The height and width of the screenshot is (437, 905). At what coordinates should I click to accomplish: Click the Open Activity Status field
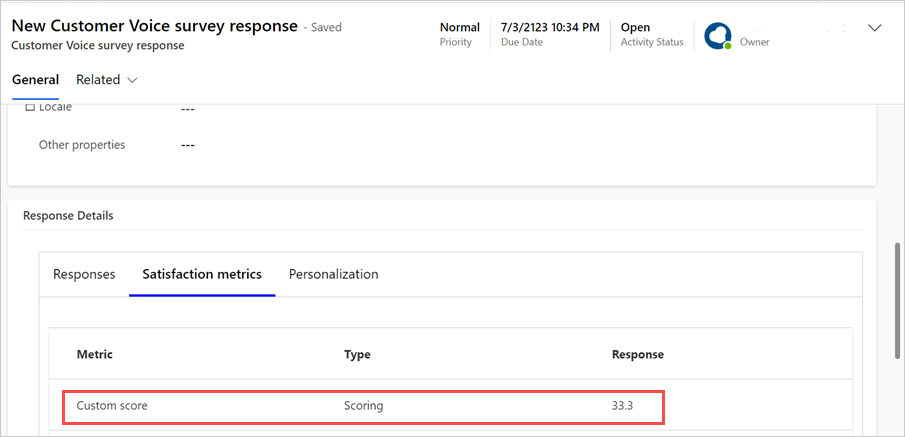coord(652,35)
